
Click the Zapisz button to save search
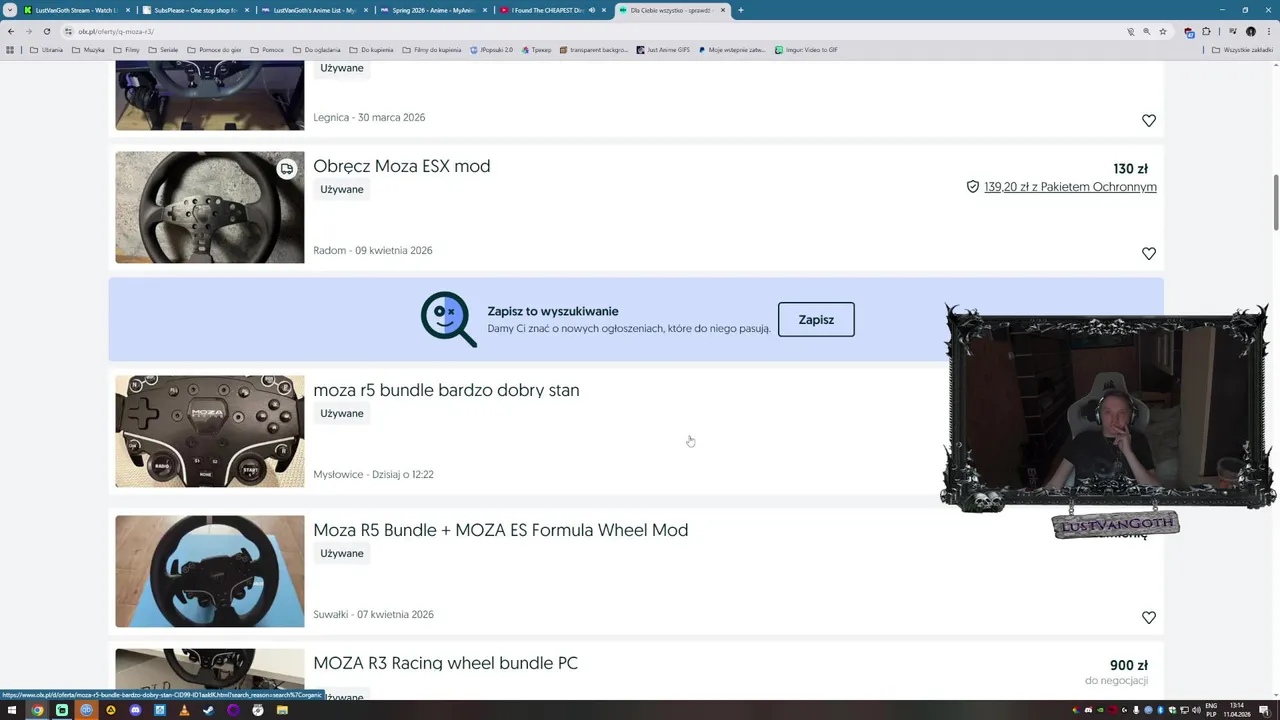(x=816, y=320)
